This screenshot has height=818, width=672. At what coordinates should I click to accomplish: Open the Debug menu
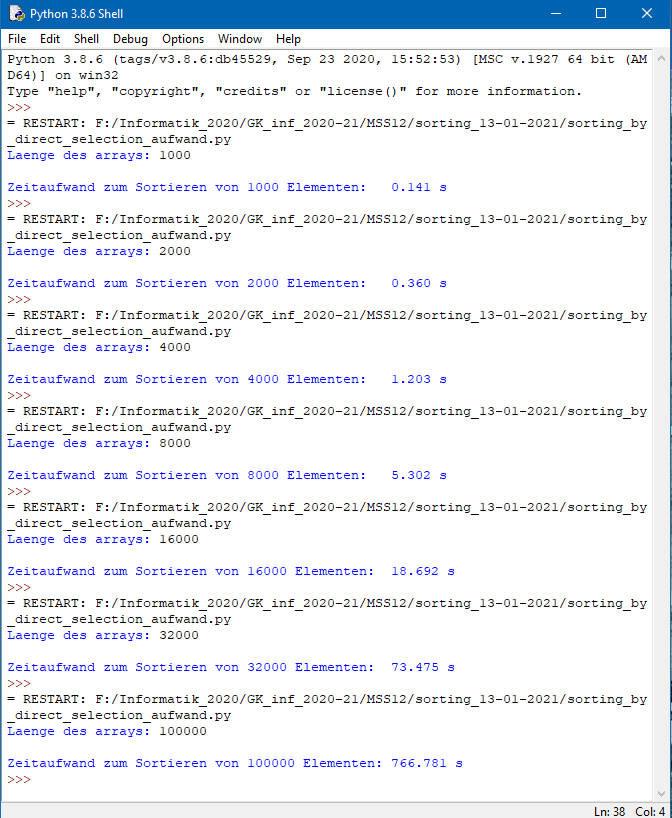coord(130,39)
